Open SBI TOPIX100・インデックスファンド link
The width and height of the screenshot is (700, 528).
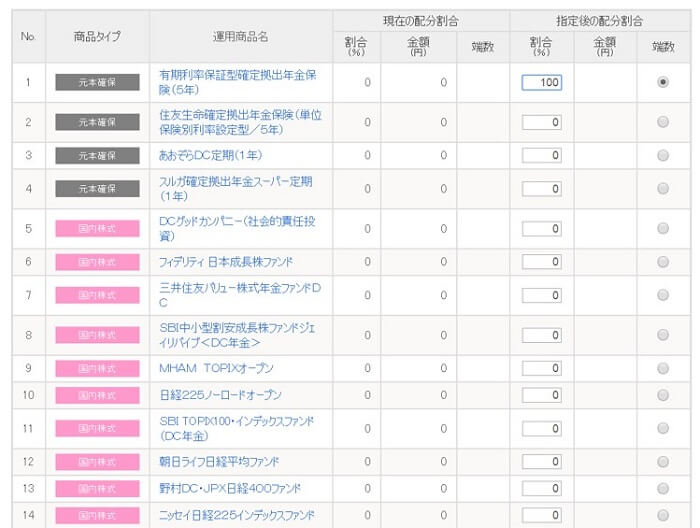click(x=237, y=428)
